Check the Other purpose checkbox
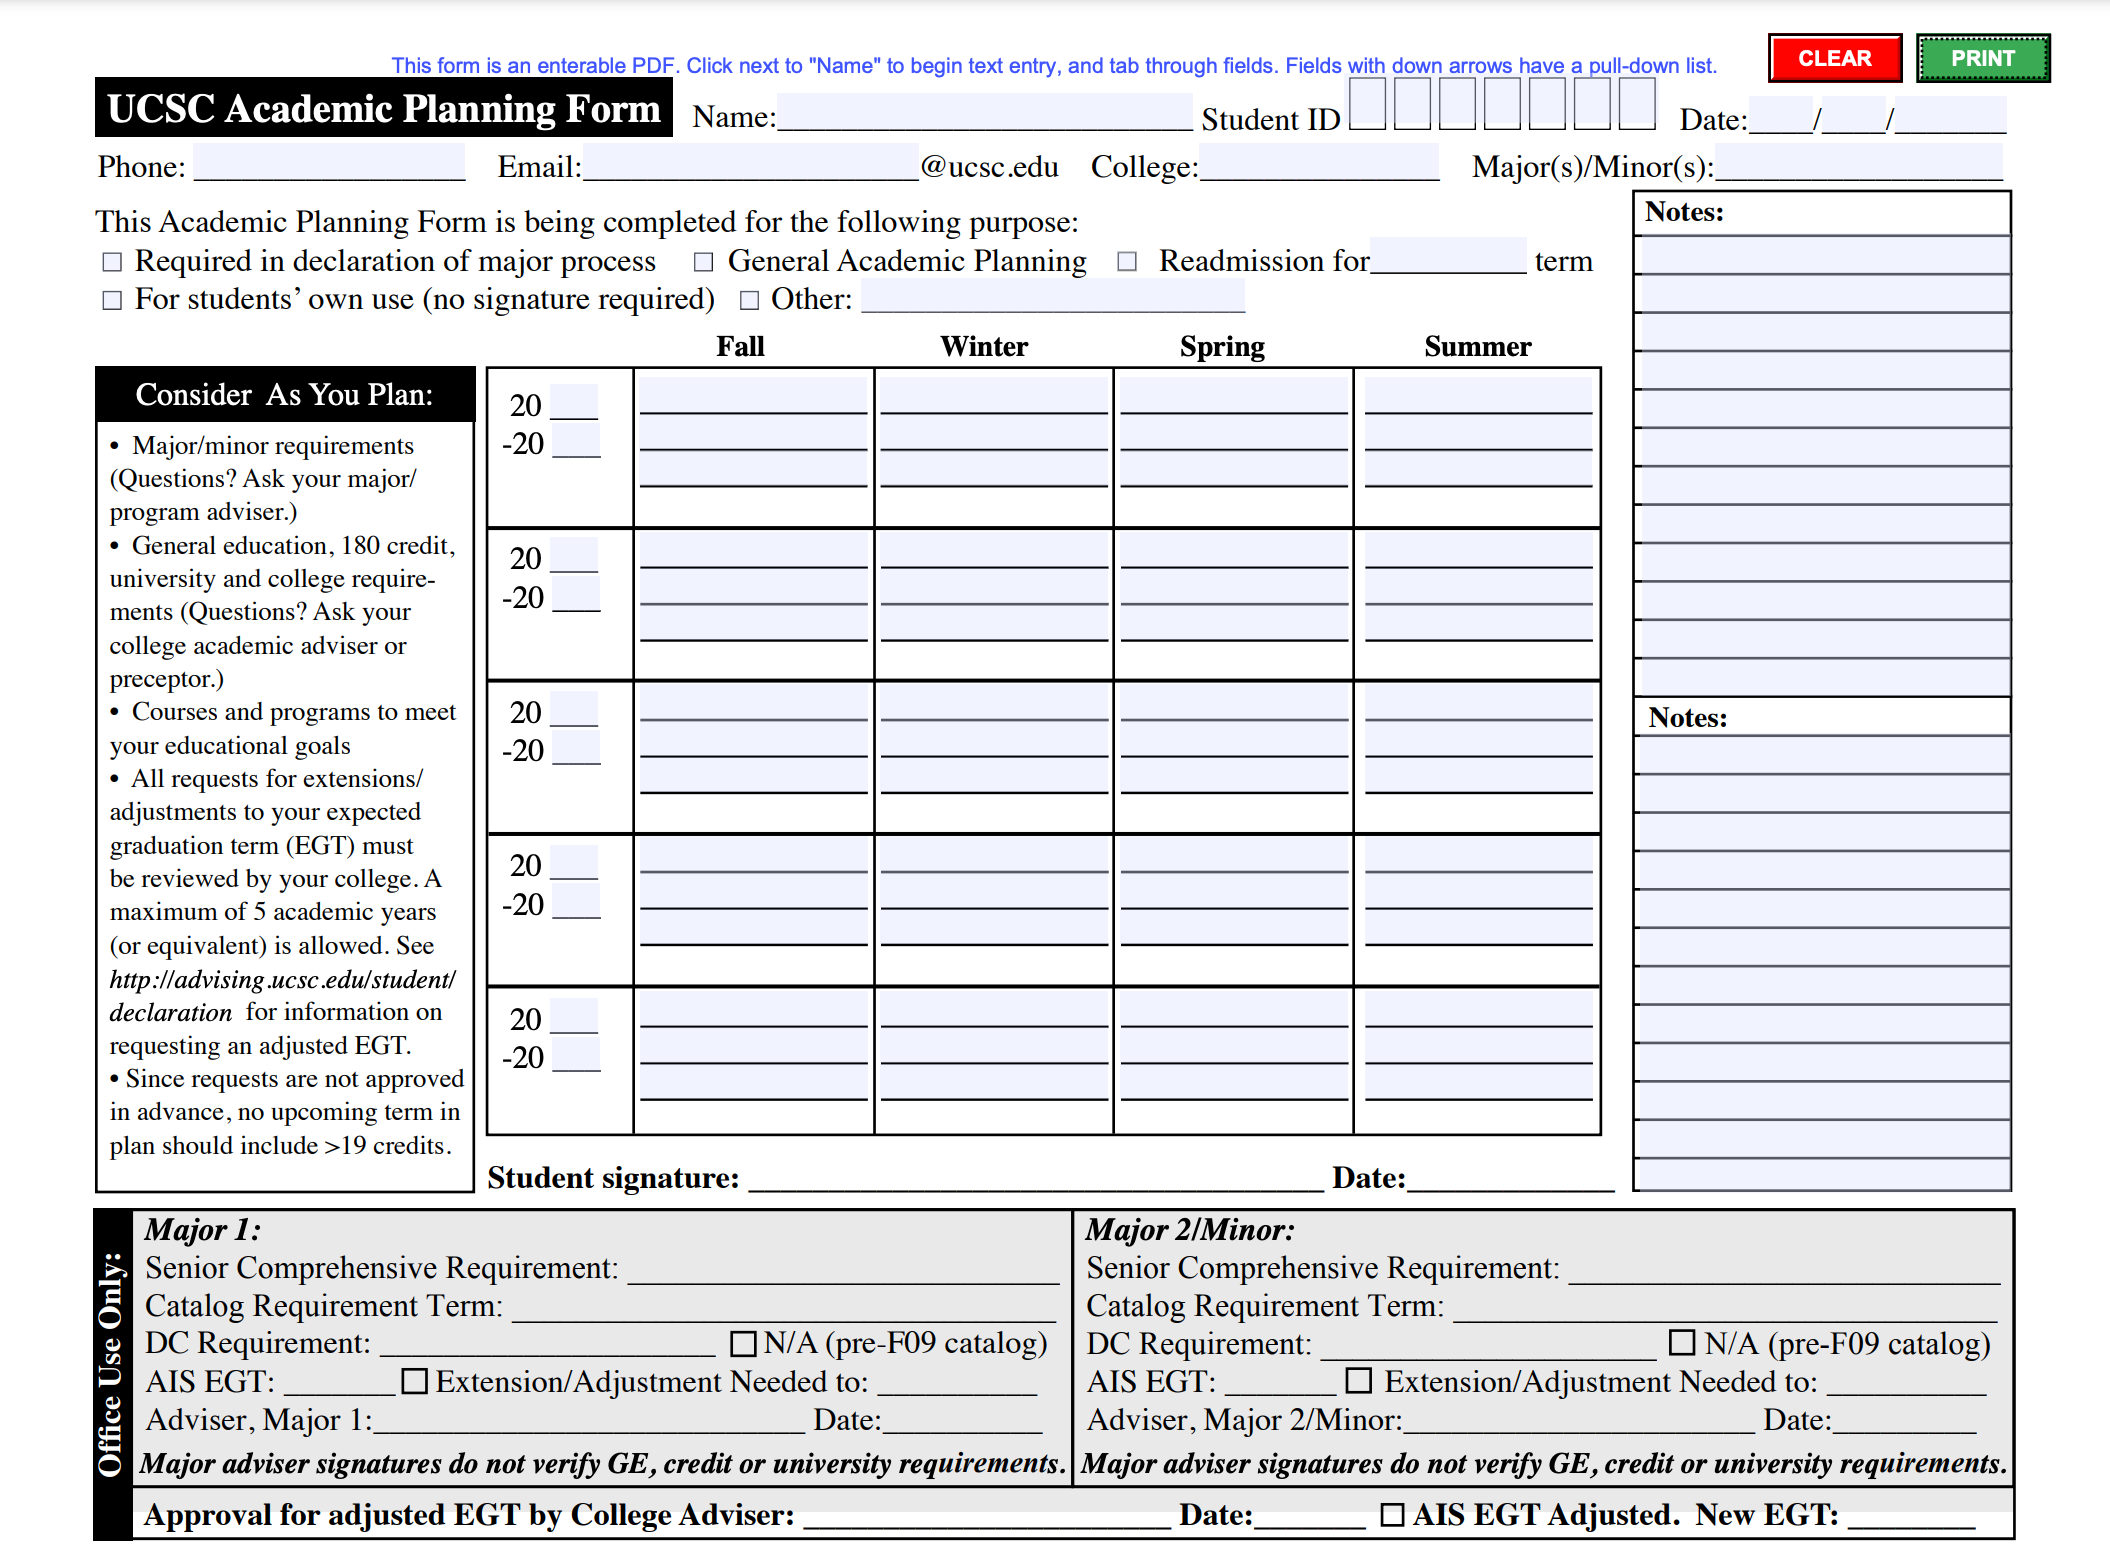The image size is (2110, 1546). click(750, 300)
